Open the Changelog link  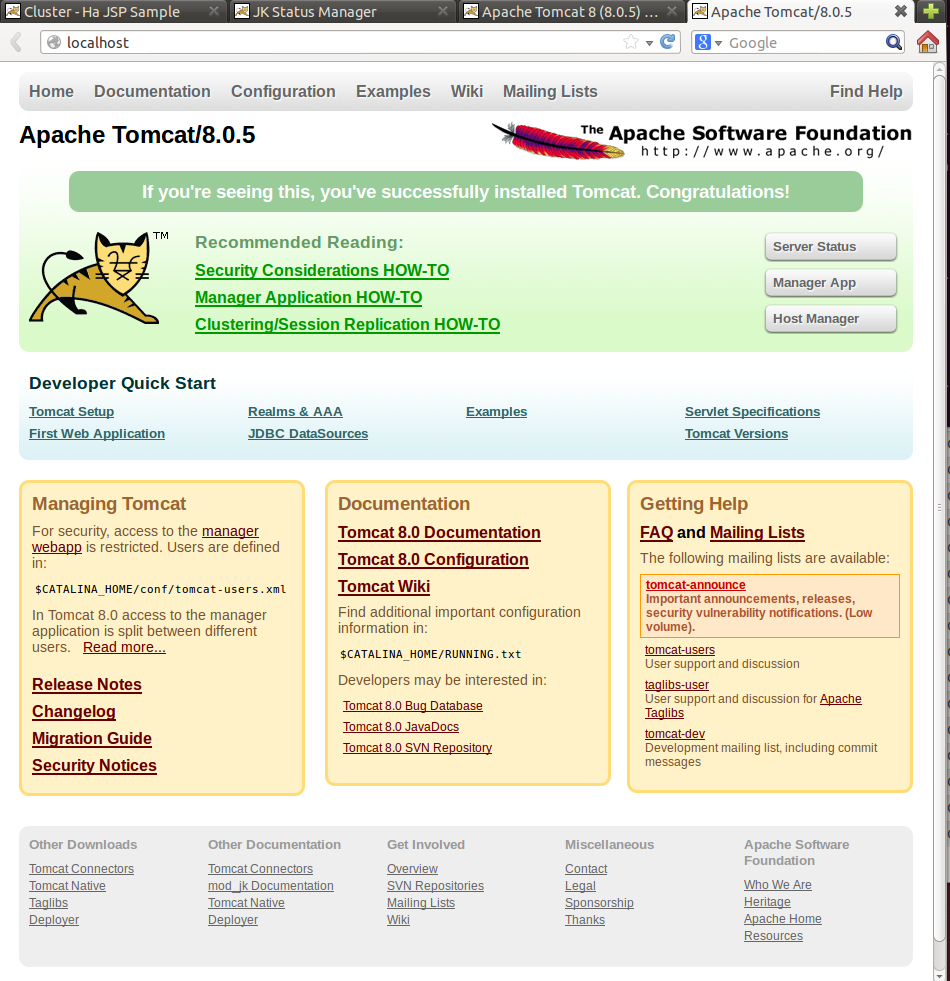point(74,711)
